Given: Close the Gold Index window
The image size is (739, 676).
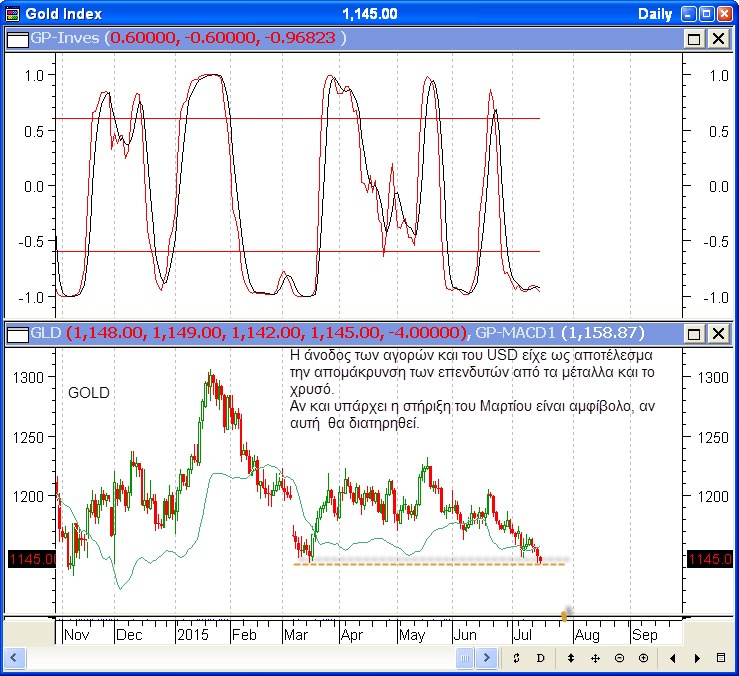Looking at the screenshot, I should click(x=725, y=14).
